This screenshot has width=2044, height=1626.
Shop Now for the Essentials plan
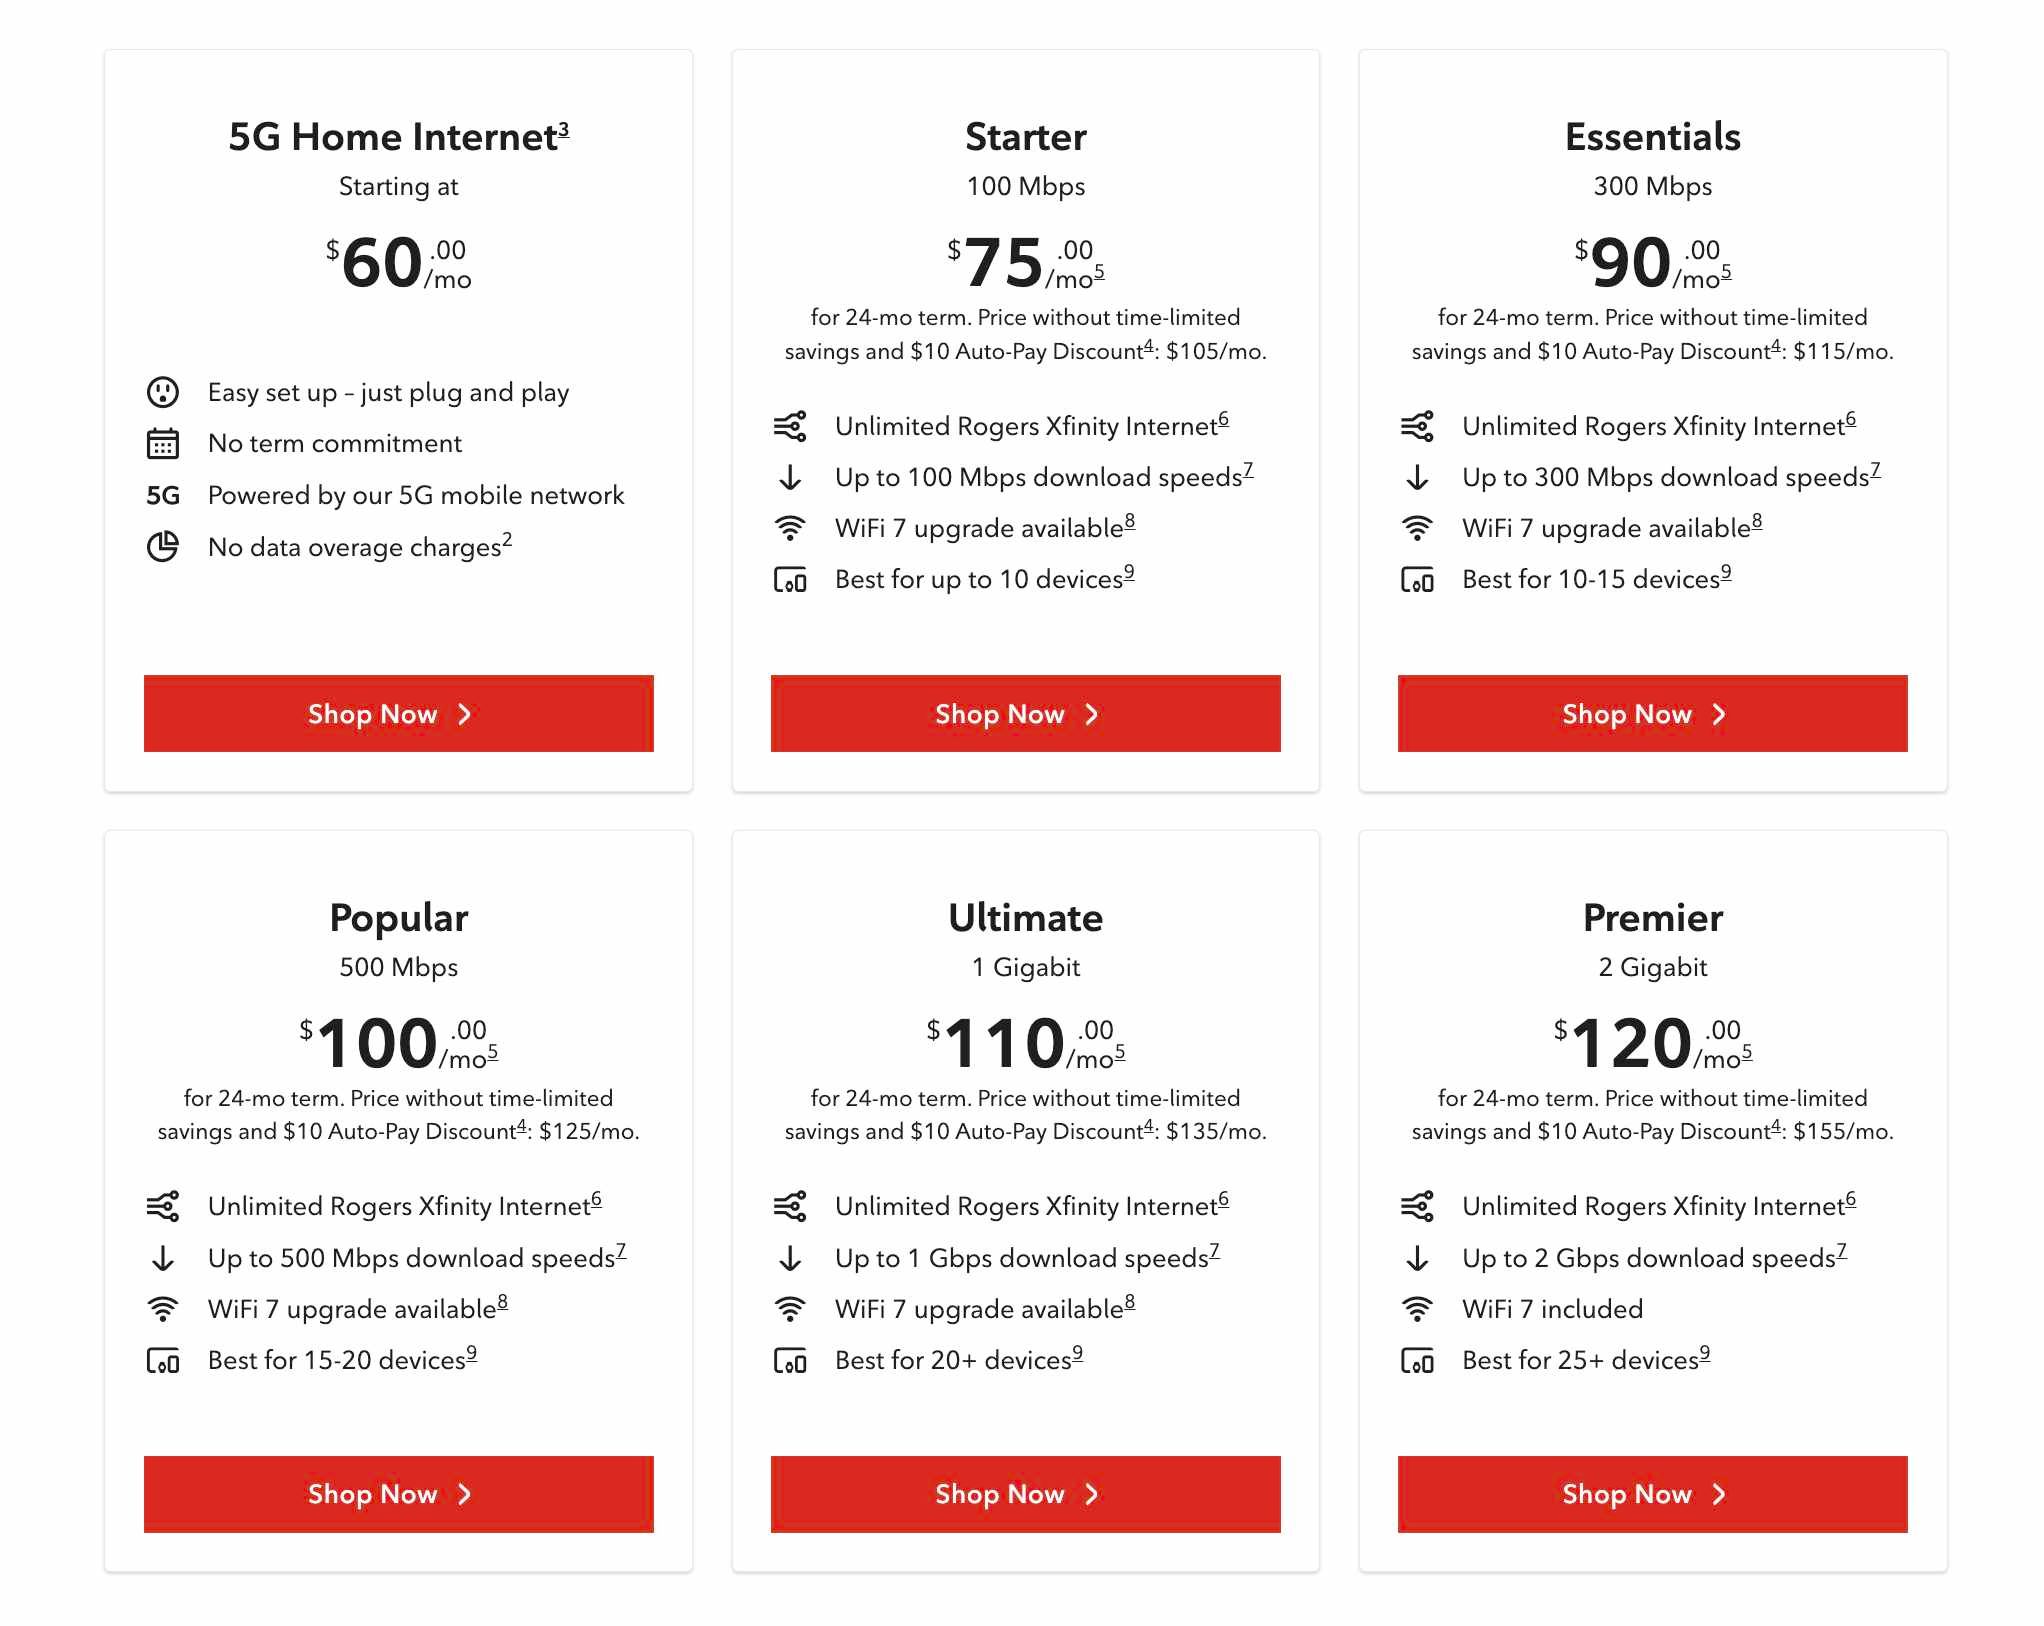coord(1653,713)
